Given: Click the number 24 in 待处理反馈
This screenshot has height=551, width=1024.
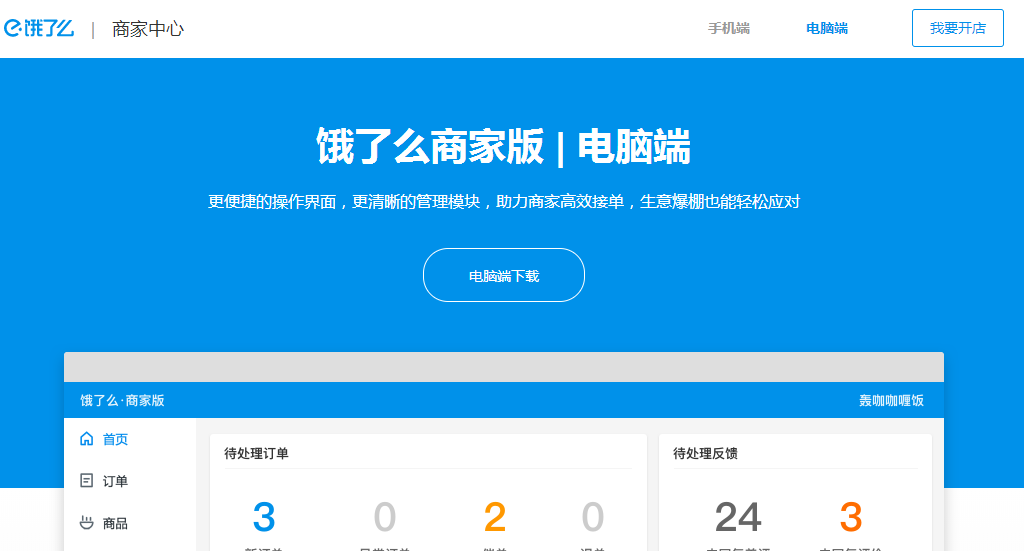Looking at the screenshot, I should coord(738,517).
